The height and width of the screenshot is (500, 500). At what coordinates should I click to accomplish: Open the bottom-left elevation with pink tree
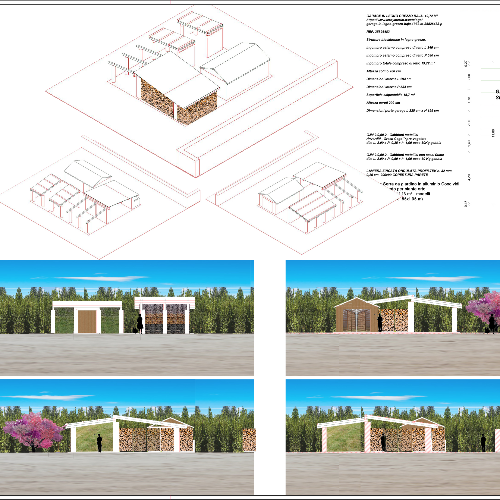pyautogui.click(x=127, y=437)
